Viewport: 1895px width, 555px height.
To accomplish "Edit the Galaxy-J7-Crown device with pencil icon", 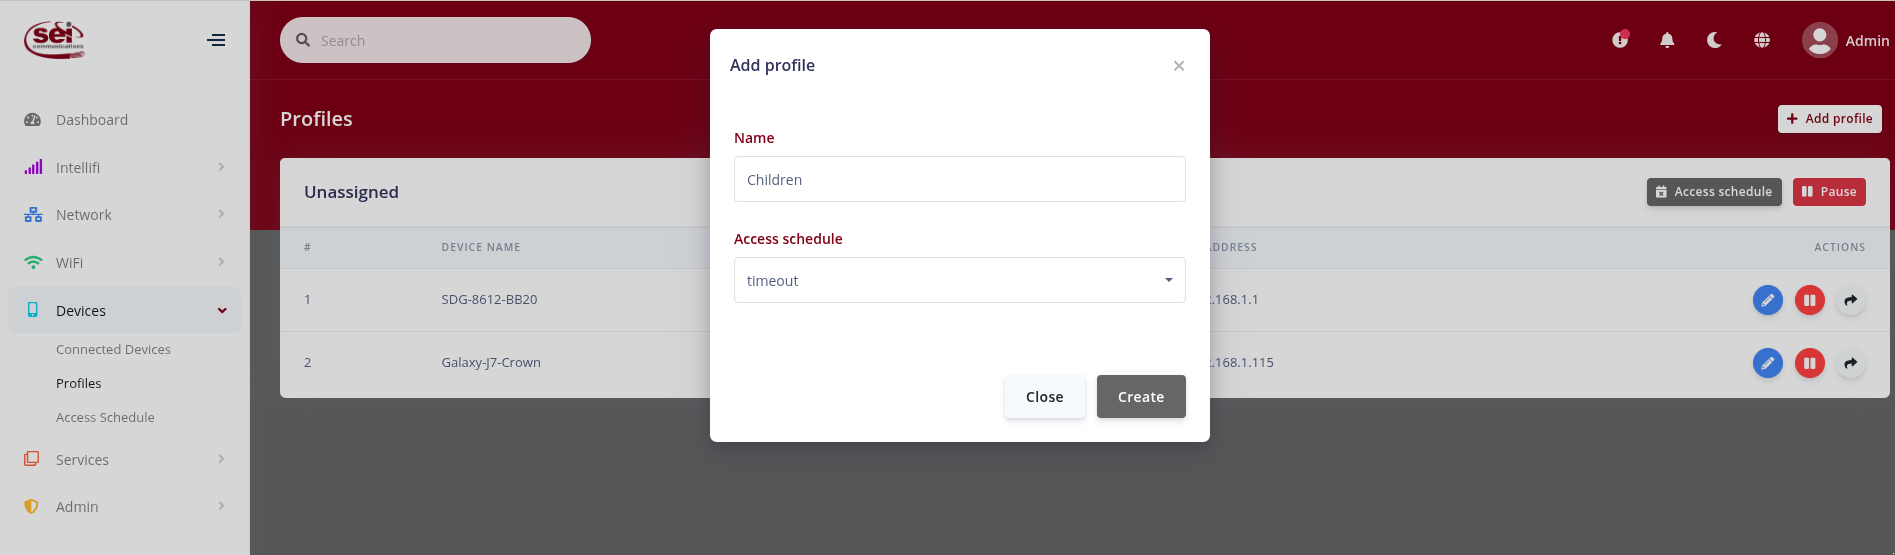I will (x=1768, y=363).
